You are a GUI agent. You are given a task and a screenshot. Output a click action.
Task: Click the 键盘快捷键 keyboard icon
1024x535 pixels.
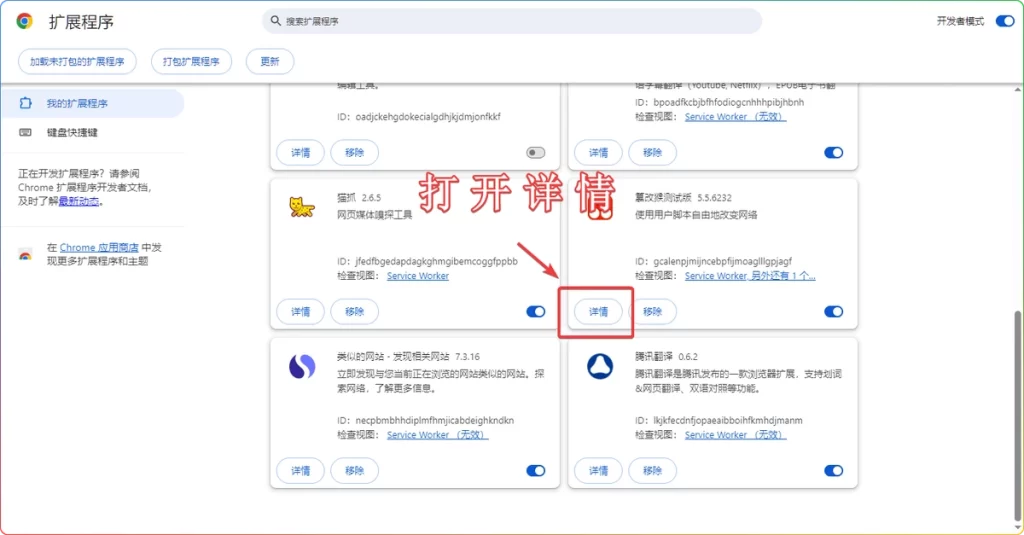[25, 132]
